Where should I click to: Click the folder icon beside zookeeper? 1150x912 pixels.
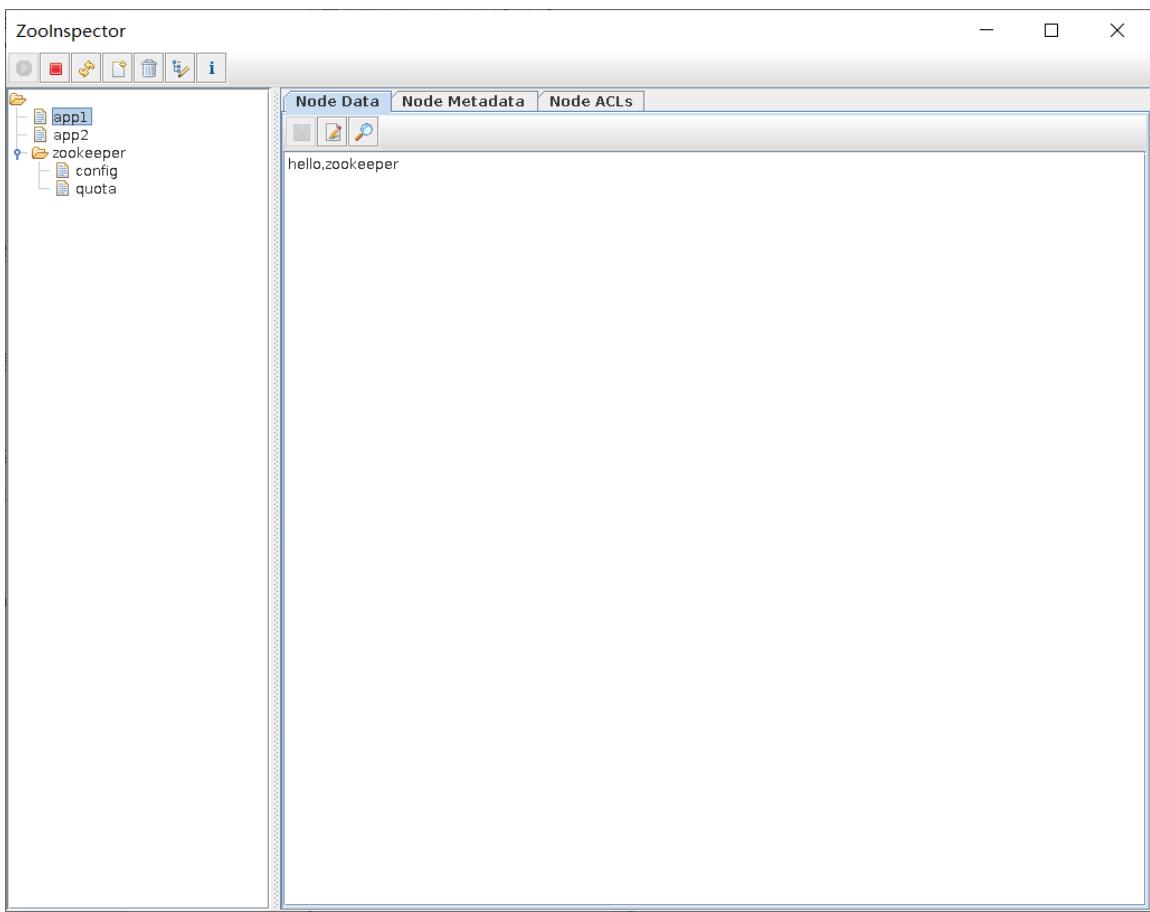click(x=40, y=153)
